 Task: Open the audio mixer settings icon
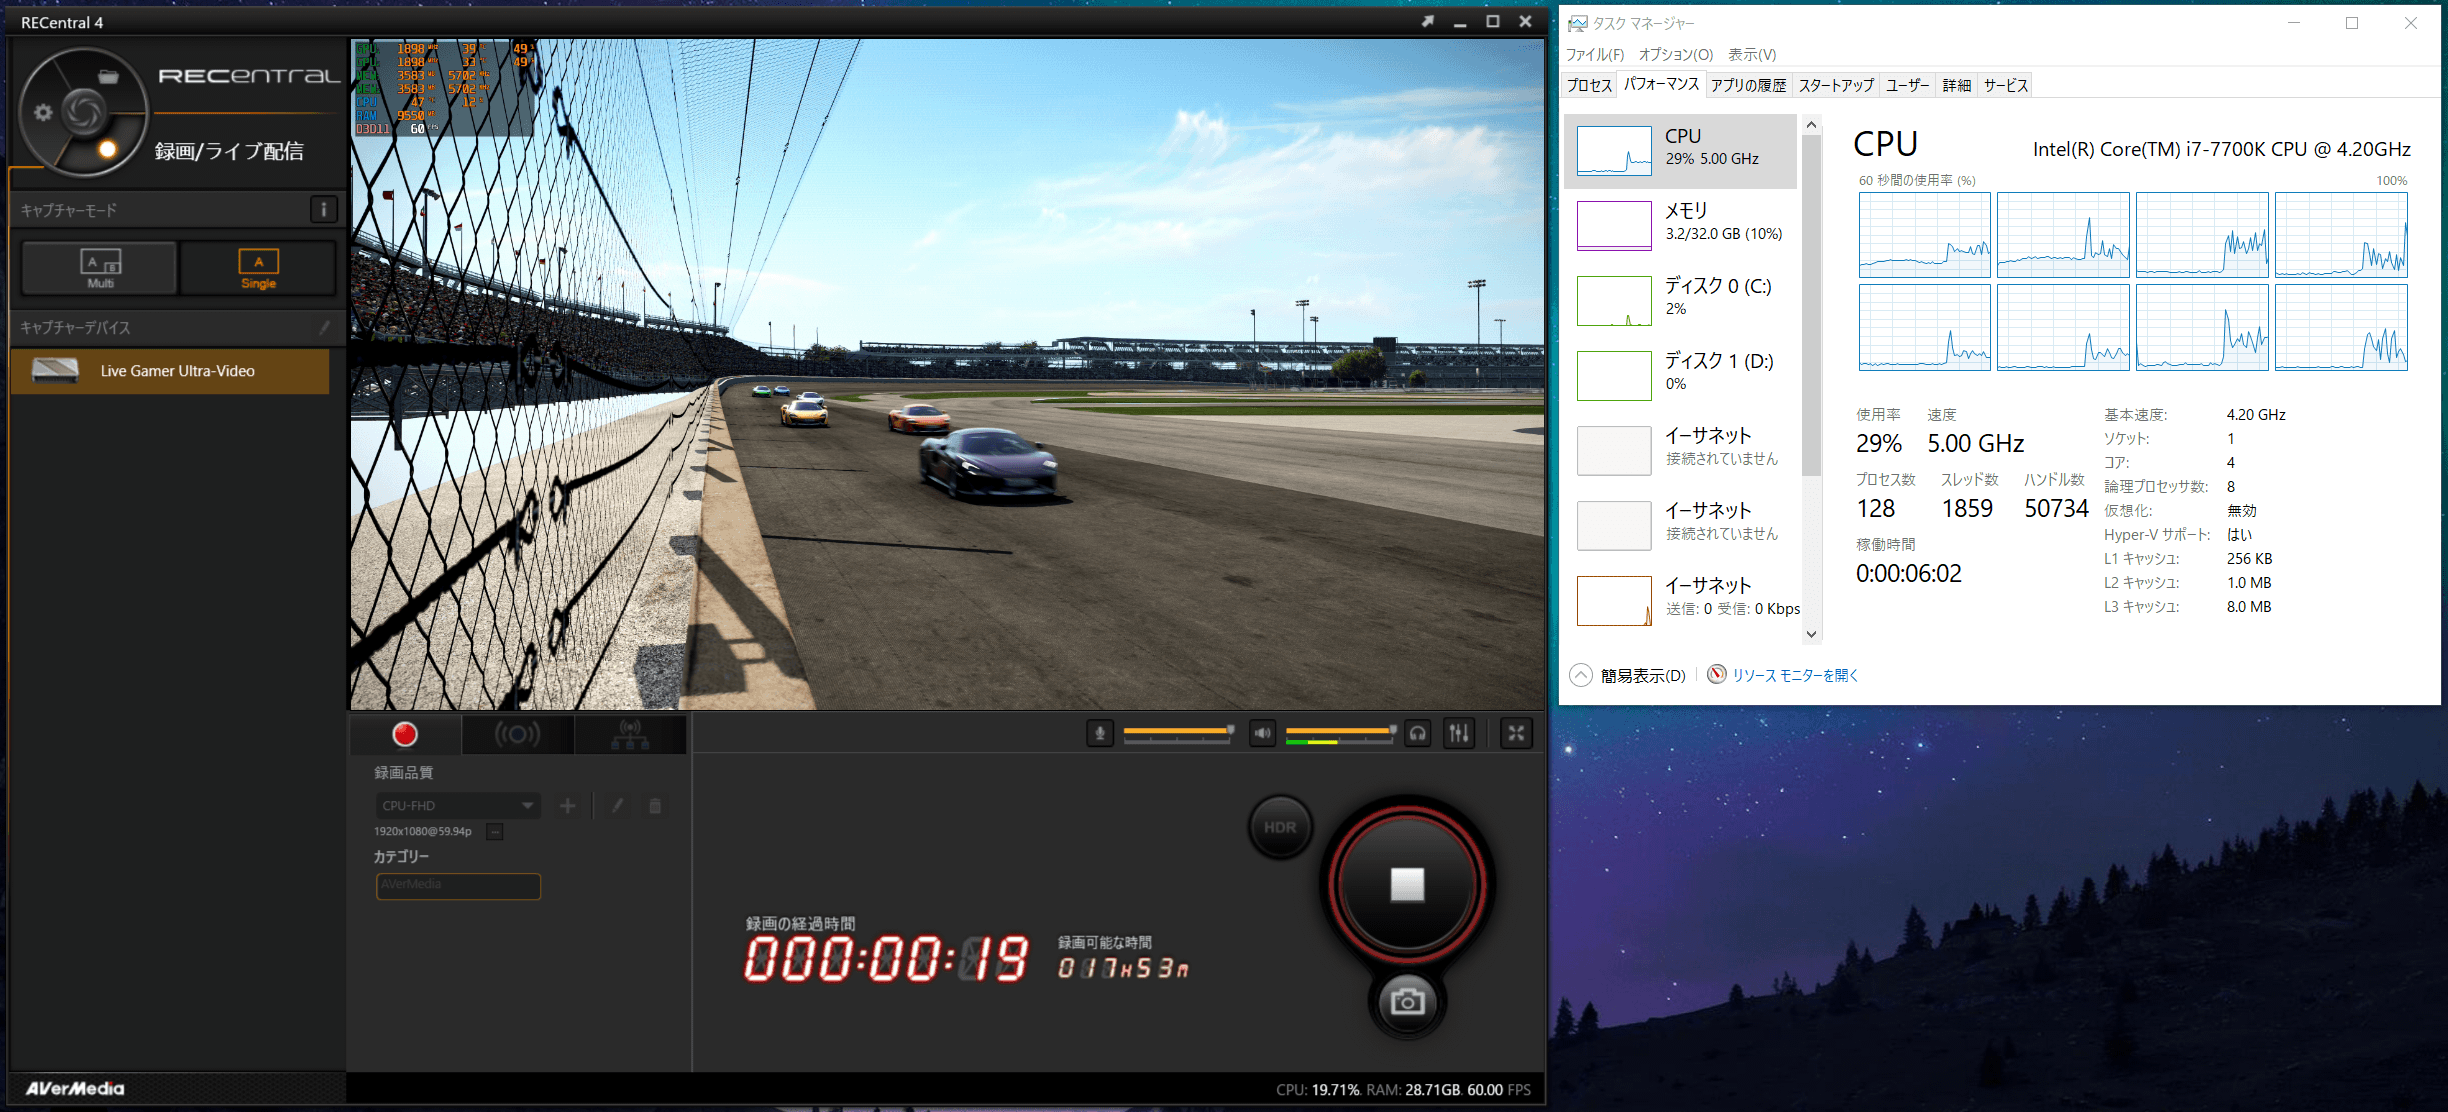click(1460, 734)
